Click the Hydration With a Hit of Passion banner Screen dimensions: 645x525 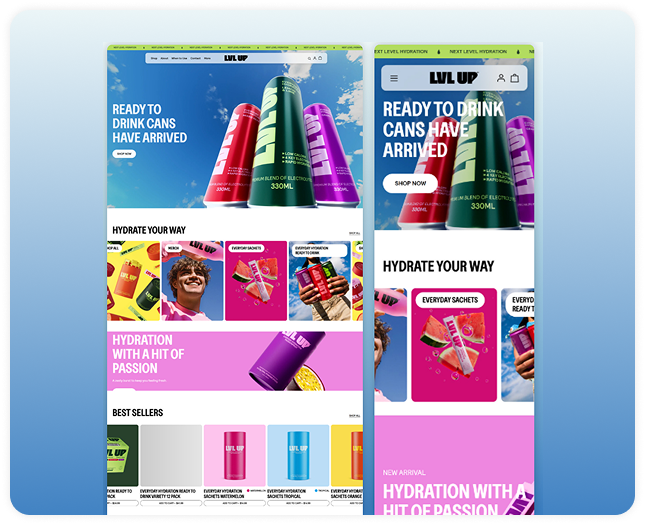pyautogui.click(x=235, y=361)
